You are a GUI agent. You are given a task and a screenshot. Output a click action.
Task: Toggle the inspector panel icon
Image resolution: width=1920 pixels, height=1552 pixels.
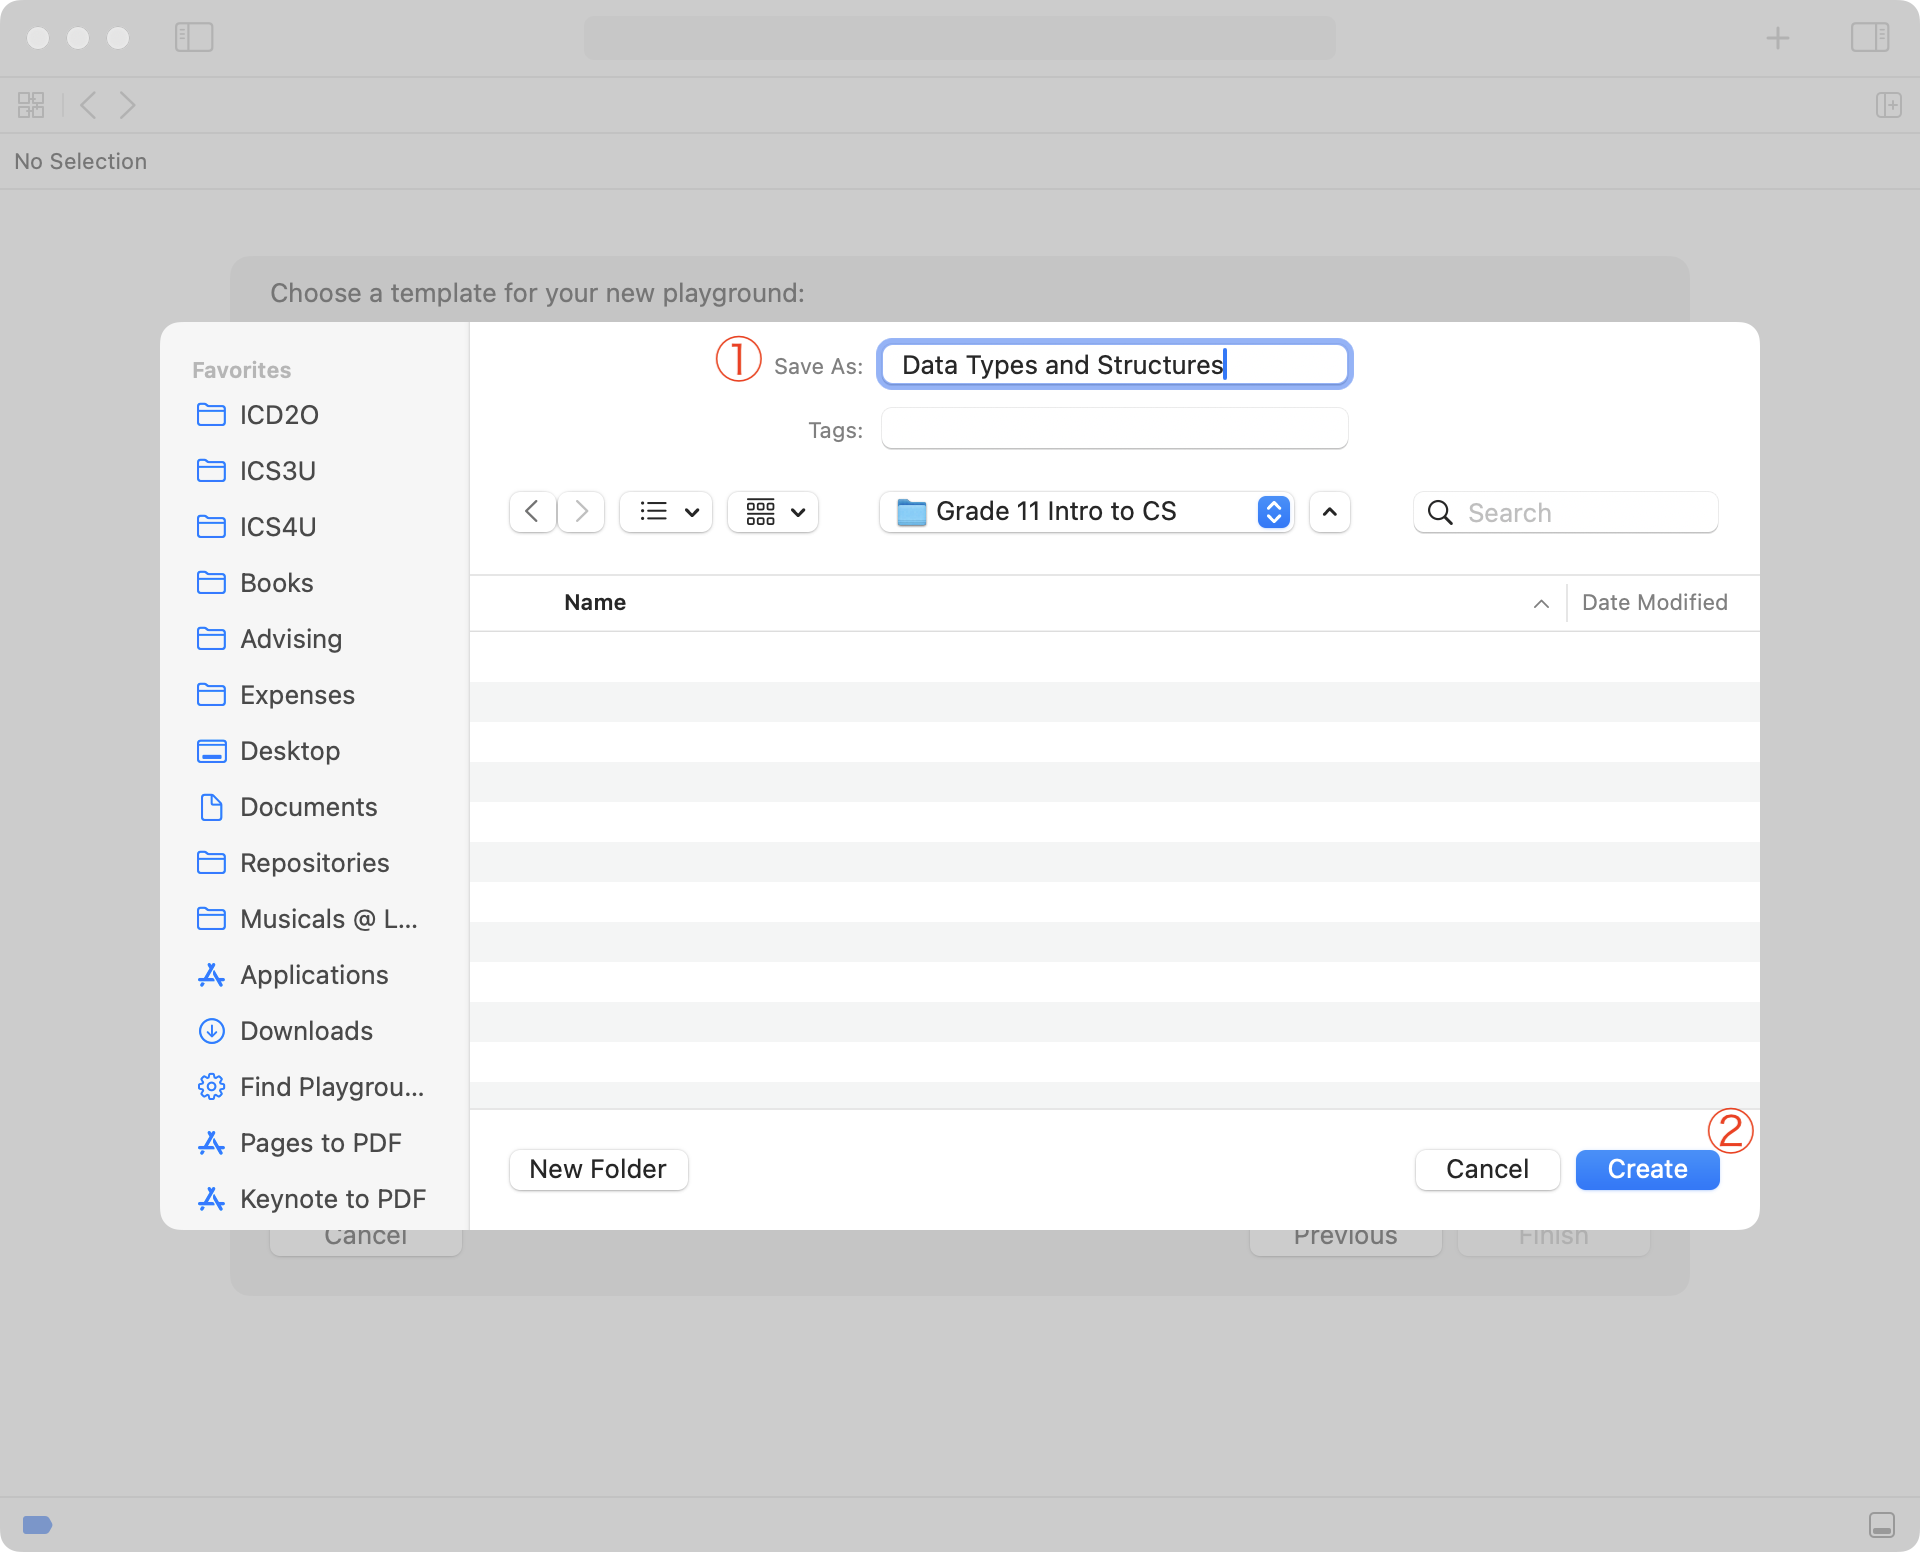tap(1869, 38)
